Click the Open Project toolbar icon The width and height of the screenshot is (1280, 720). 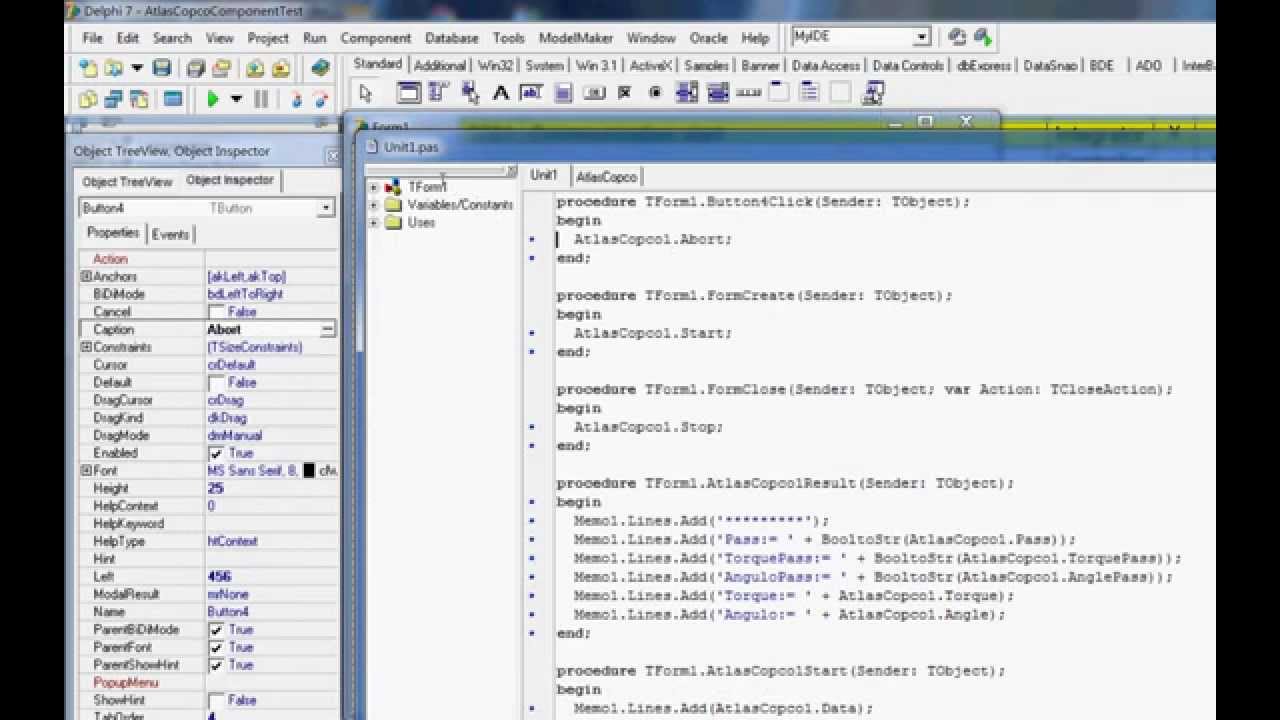[220, 69]
